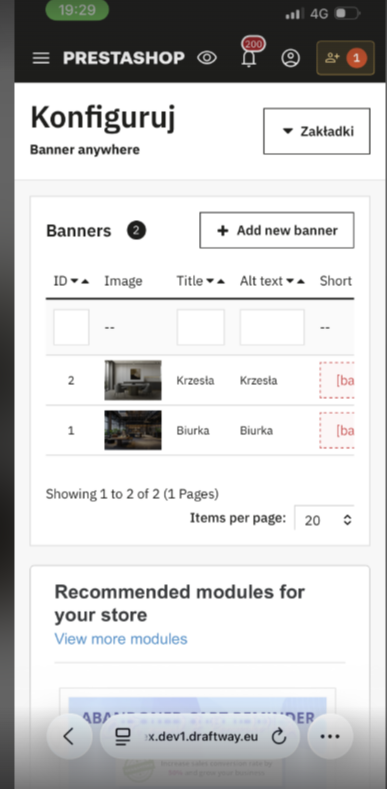387x789 pixels.
Task: Open page settings icon in address bar
Action: [x=123, y=737]
